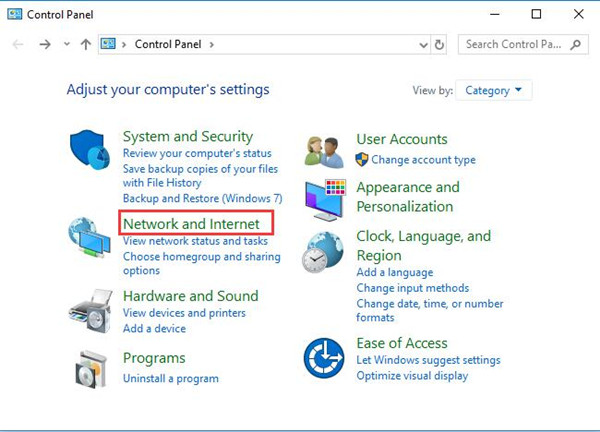This screenshot has height=432, width=600.
Task: Go back with the Back arrow
Action: click(x=18, y=44)
